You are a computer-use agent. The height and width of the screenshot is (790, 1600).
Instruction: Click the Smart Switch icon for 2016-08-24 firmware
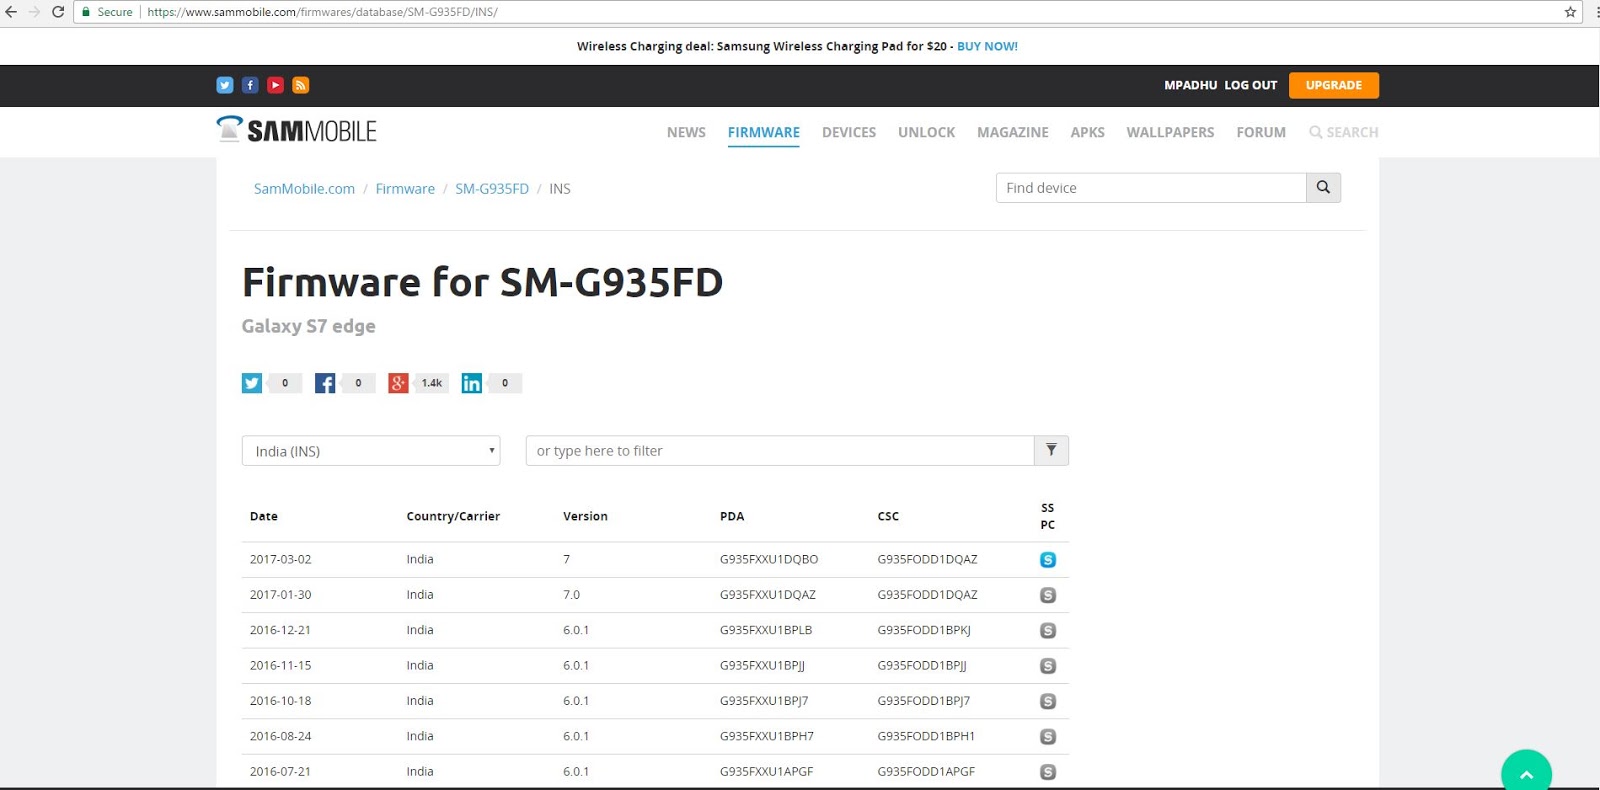click(x=1048, y=737)
